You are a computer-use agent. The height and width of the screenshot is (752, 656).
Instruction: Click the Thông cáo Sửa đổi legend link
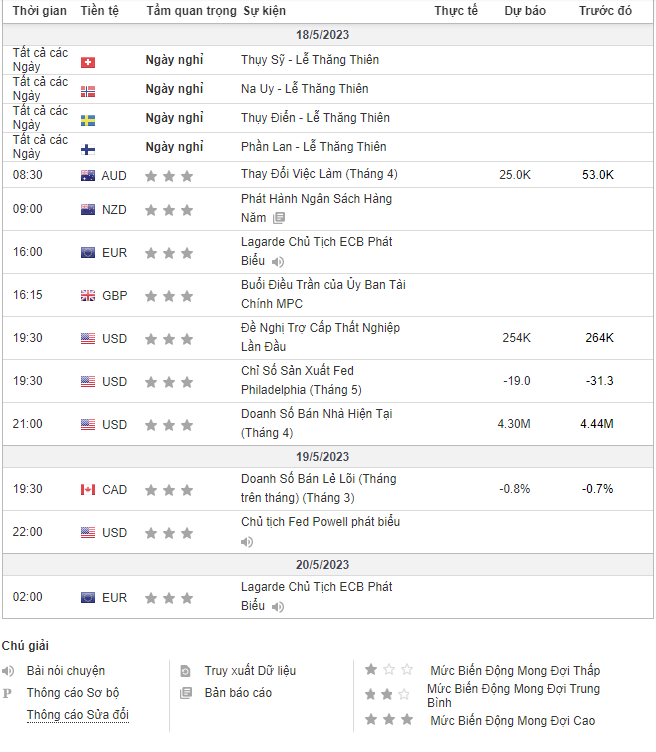click(x=78, y=715)
